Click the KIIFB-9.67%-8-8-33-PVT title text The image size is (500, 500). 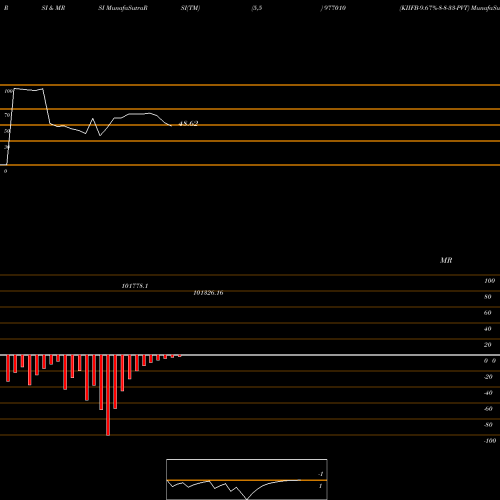pos(434,8)
